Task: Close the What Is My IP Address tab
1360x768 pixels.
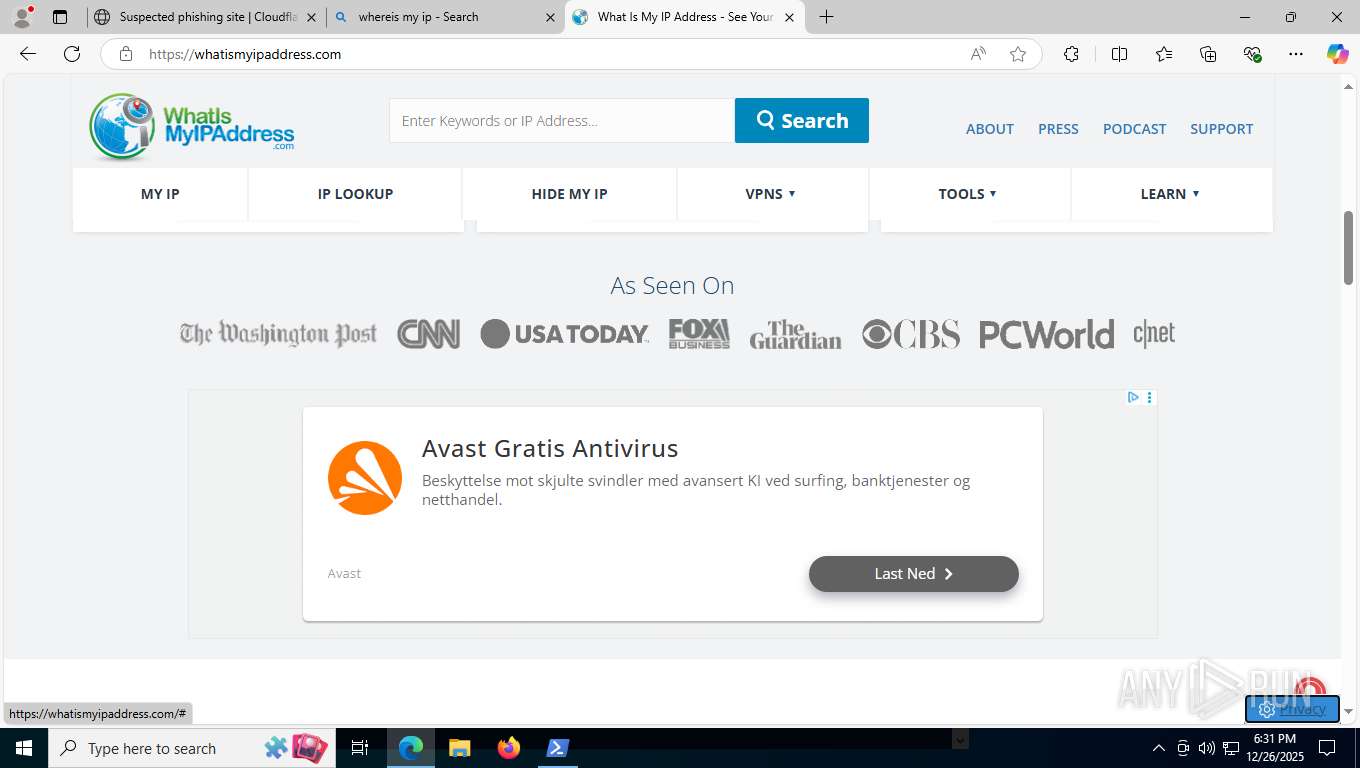Action: click(789, 17)
